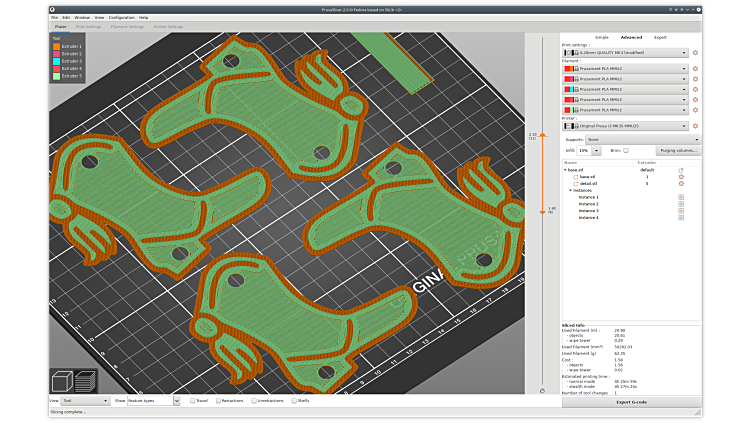Viewport: 752px width, 423px height.
Task: Switch to 3D editor view cube icon
Action: 62,380
